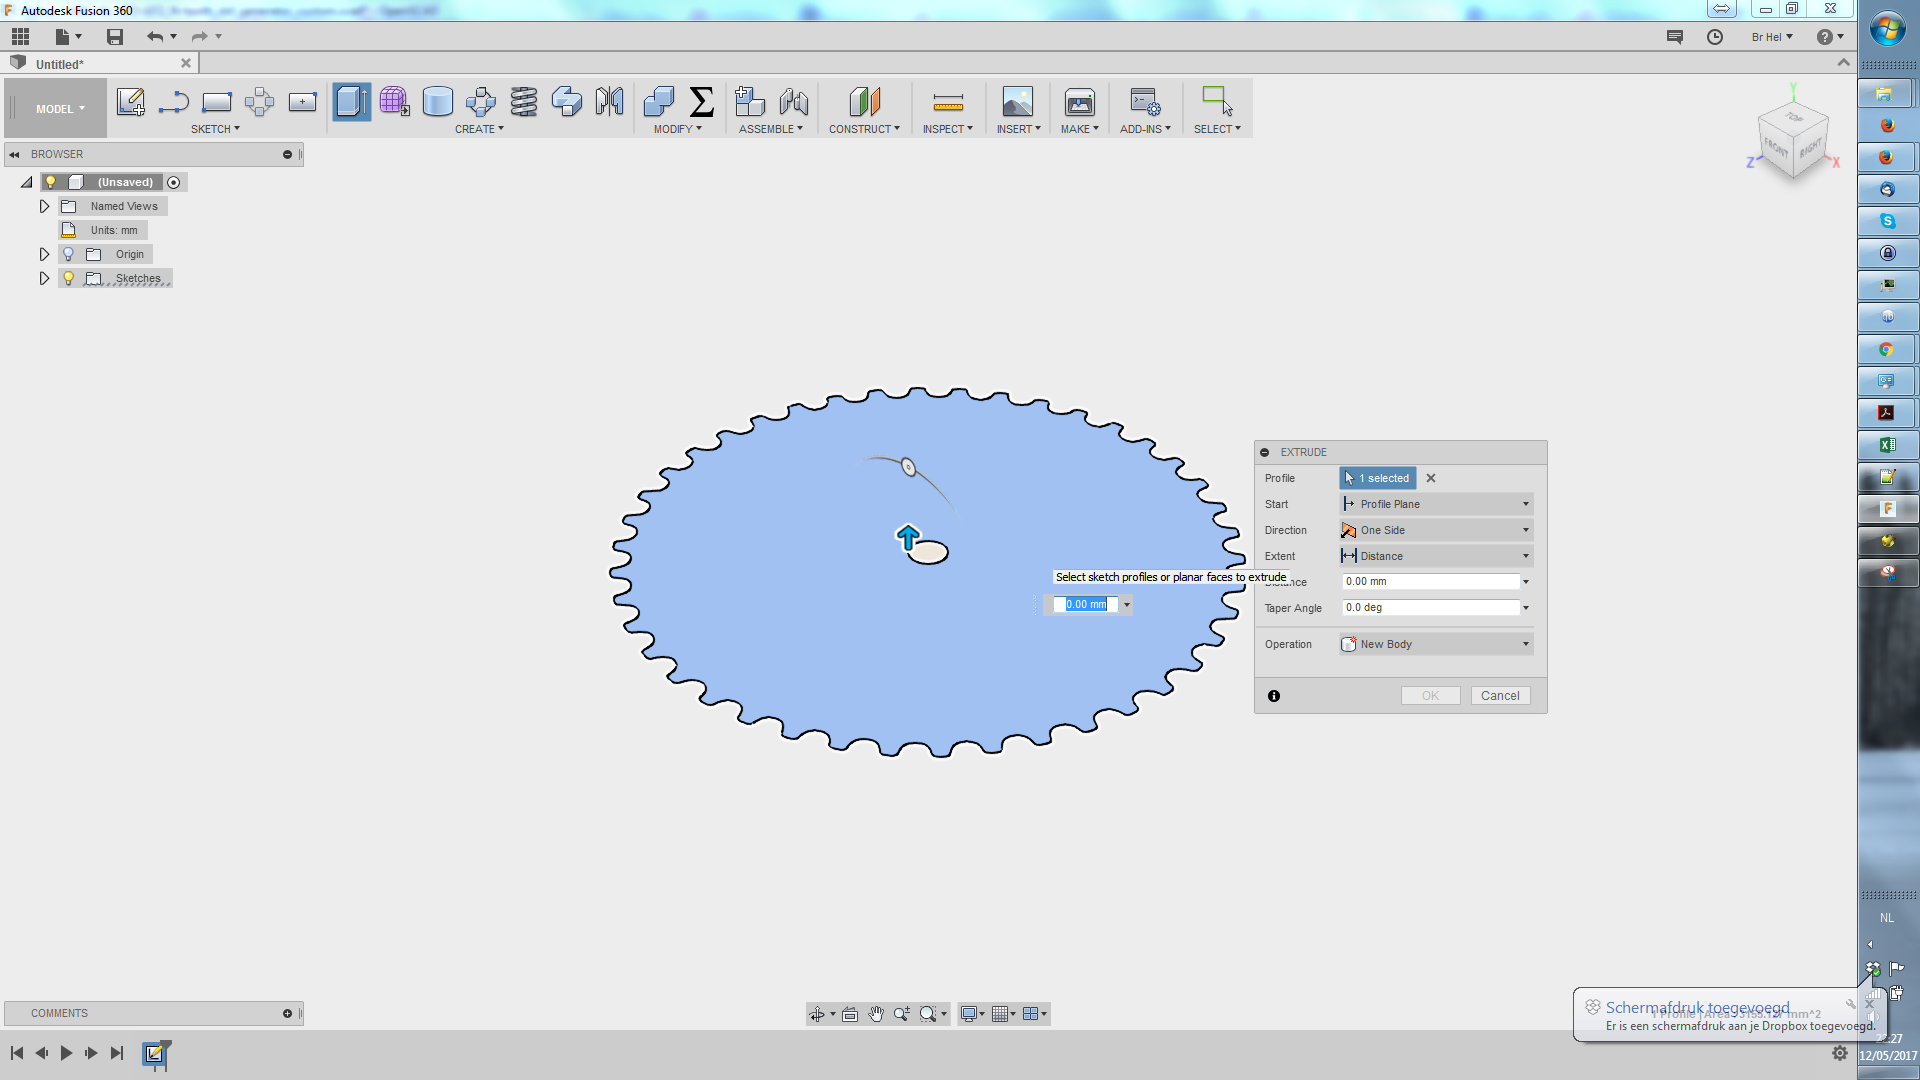The image size is (1920, 1080).
Task: Select the Extrude tool icon
Action: point(351,102)
